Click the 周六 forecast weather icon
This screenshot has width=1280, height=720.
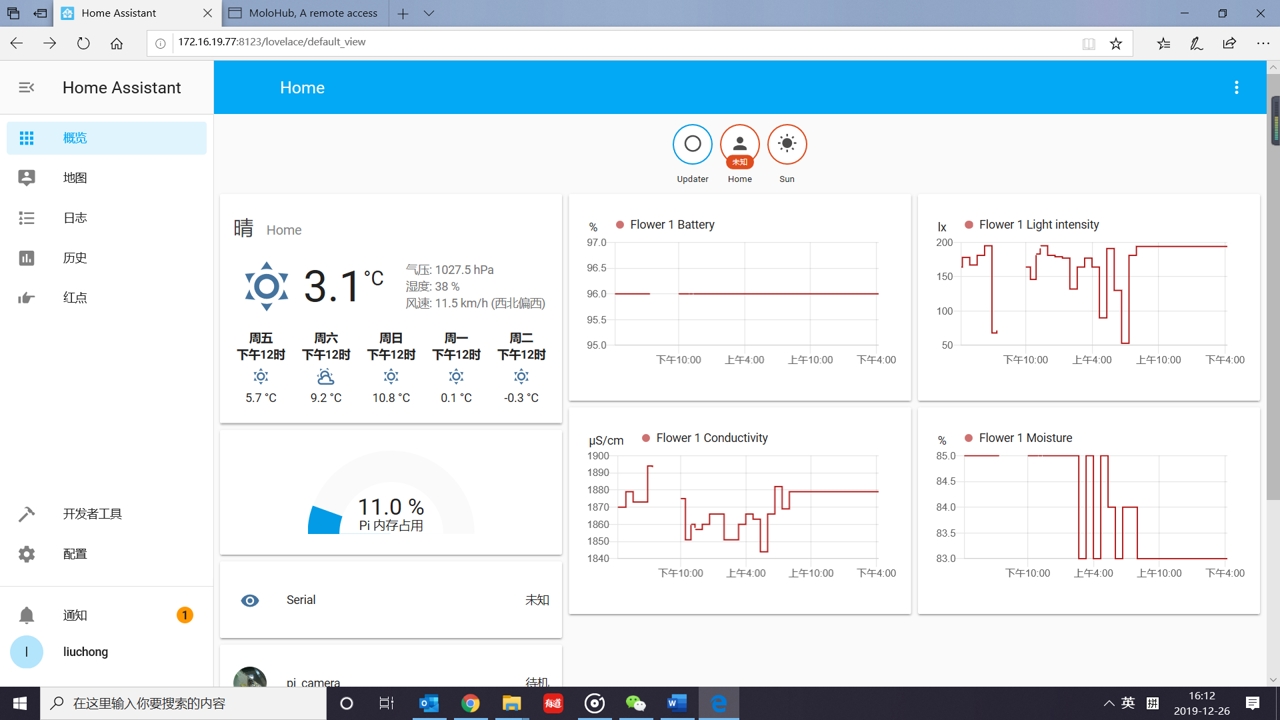point(326,377)
